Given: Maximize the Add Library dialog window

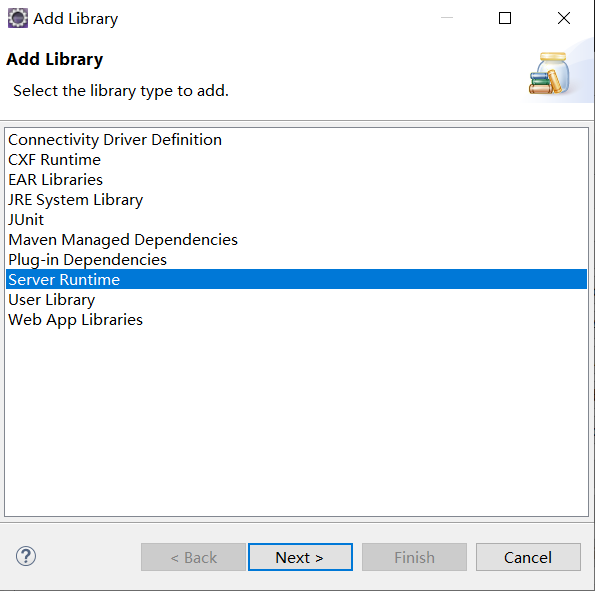Looking at the screenshot, I should [505, 18].
